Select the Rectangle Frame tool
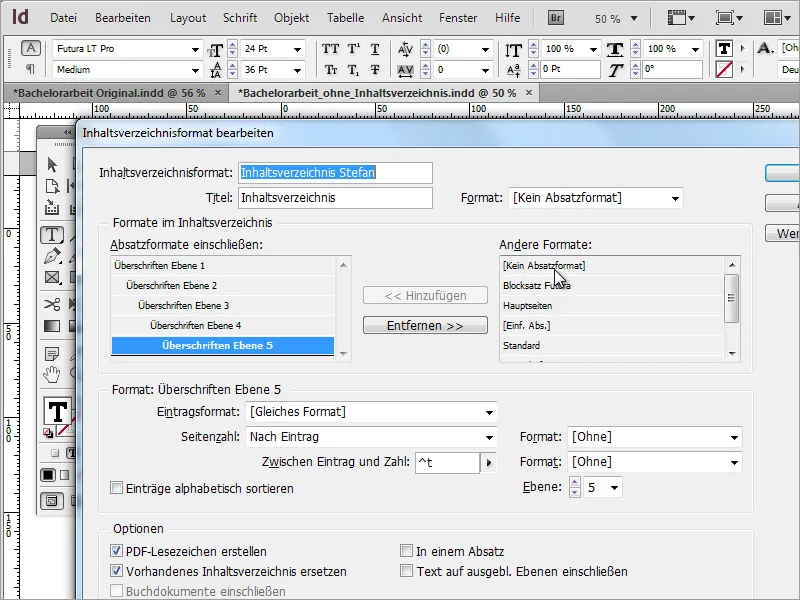The height and width of the screenshot is (600, 800). 52,278
